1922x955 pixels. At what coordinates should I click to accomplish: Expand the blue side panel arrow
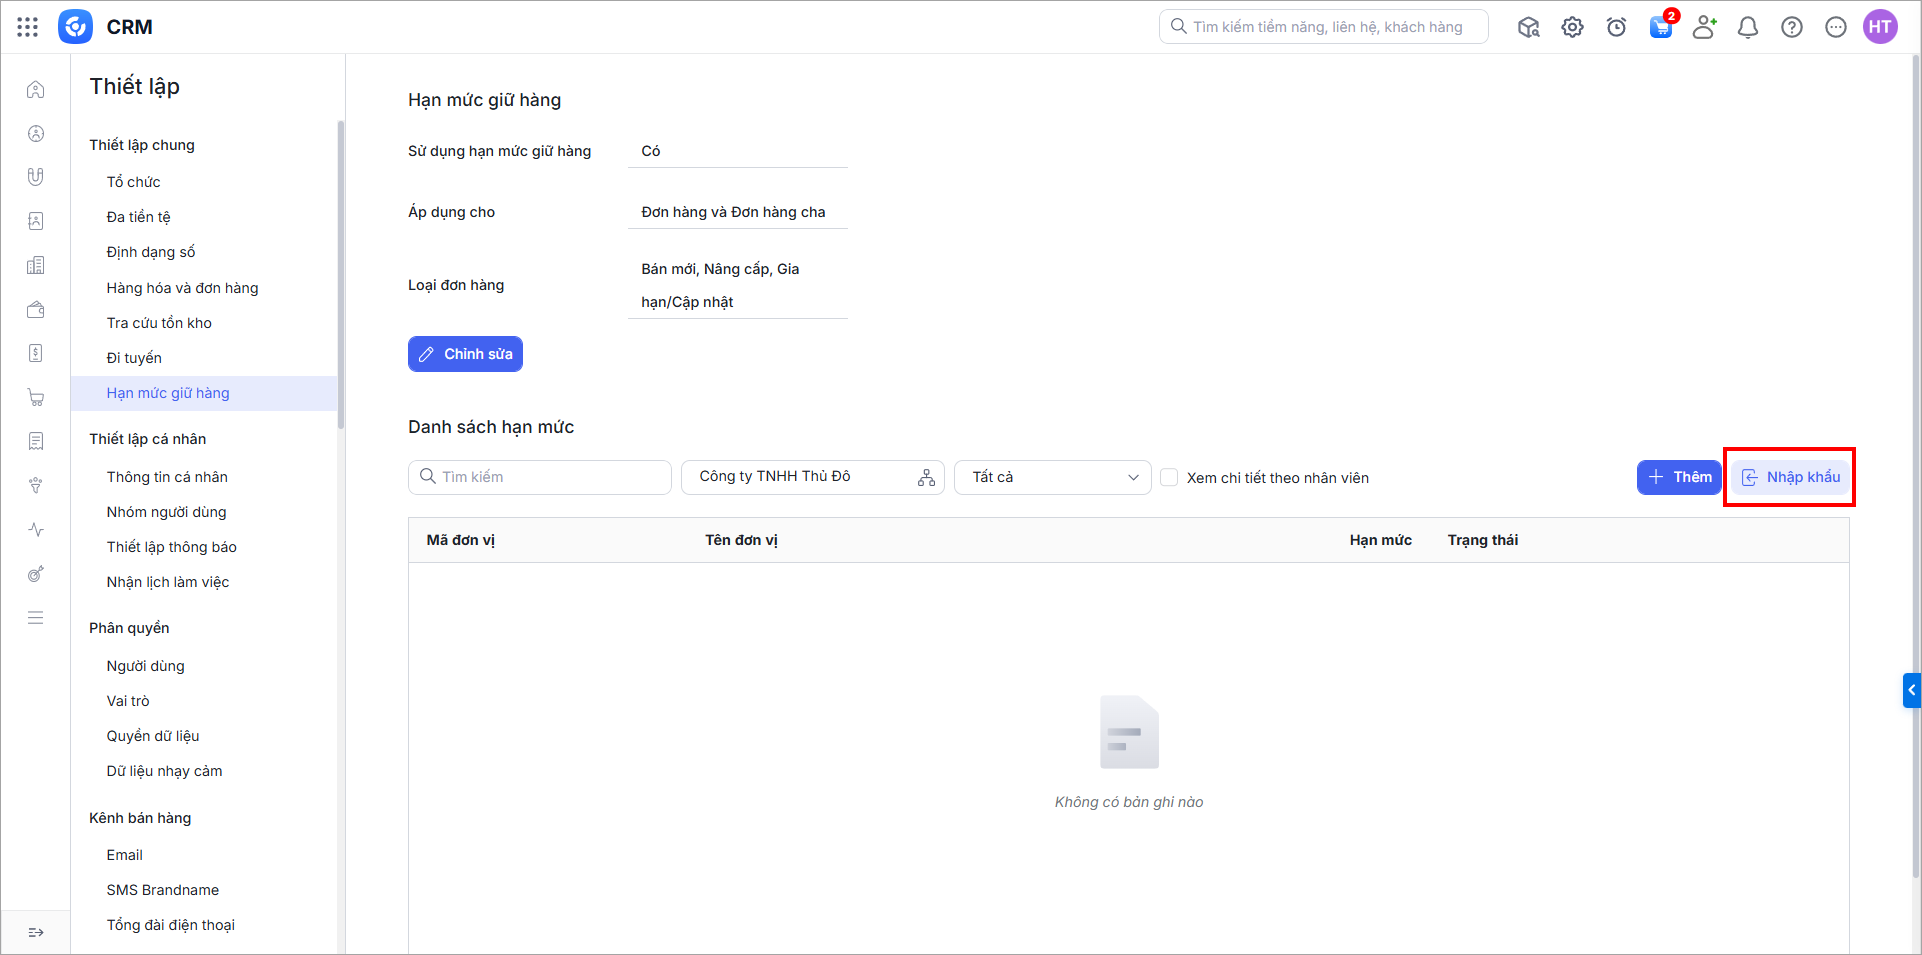coord(1911,690)
